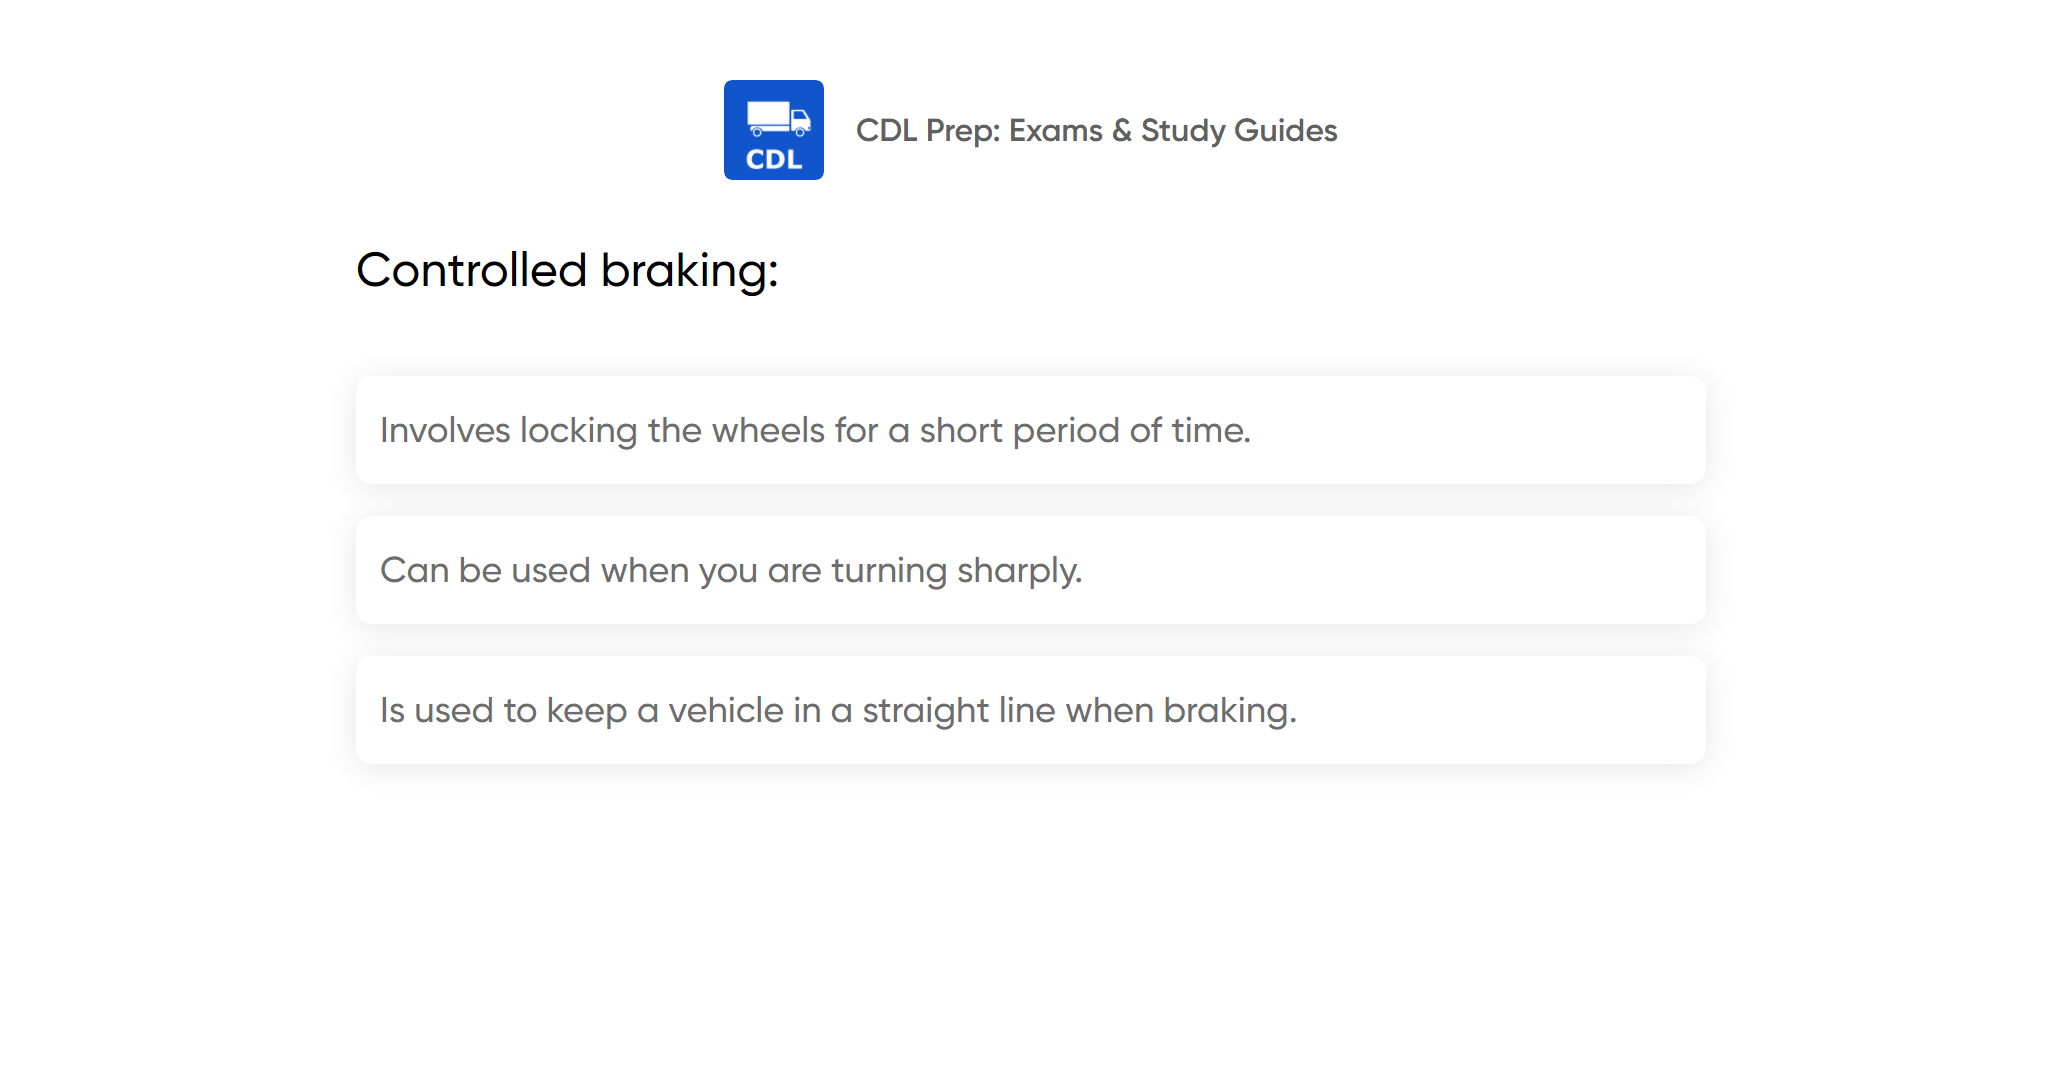Choose "Can be used when you are turning sharply."
This screenshot has height=1080, width=2062.
[731, 570]
